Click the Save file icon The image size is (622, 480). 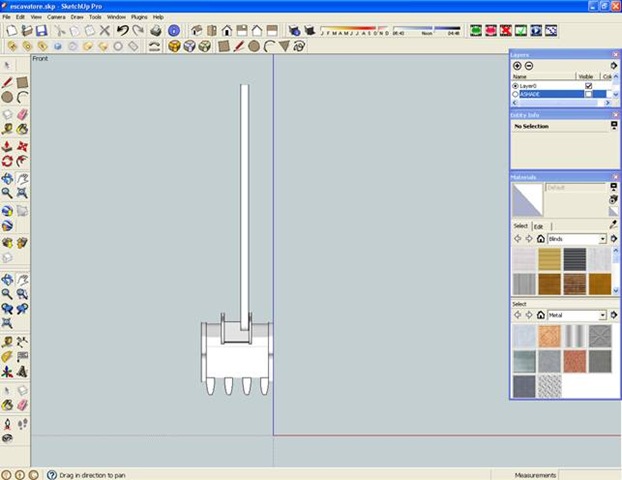41,31
